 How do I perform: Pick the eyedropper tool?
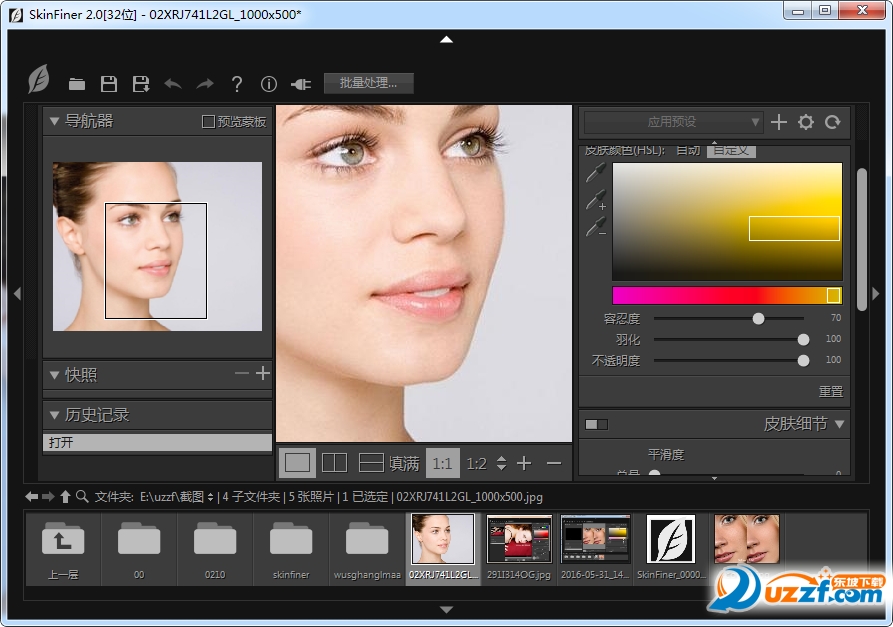pos(596,173)
